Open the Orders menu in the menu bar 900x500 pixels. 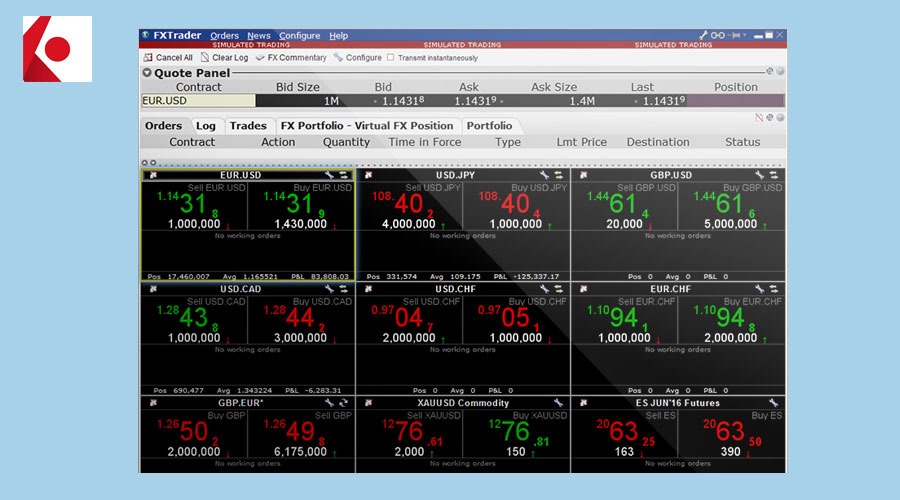tap(224, 36)
